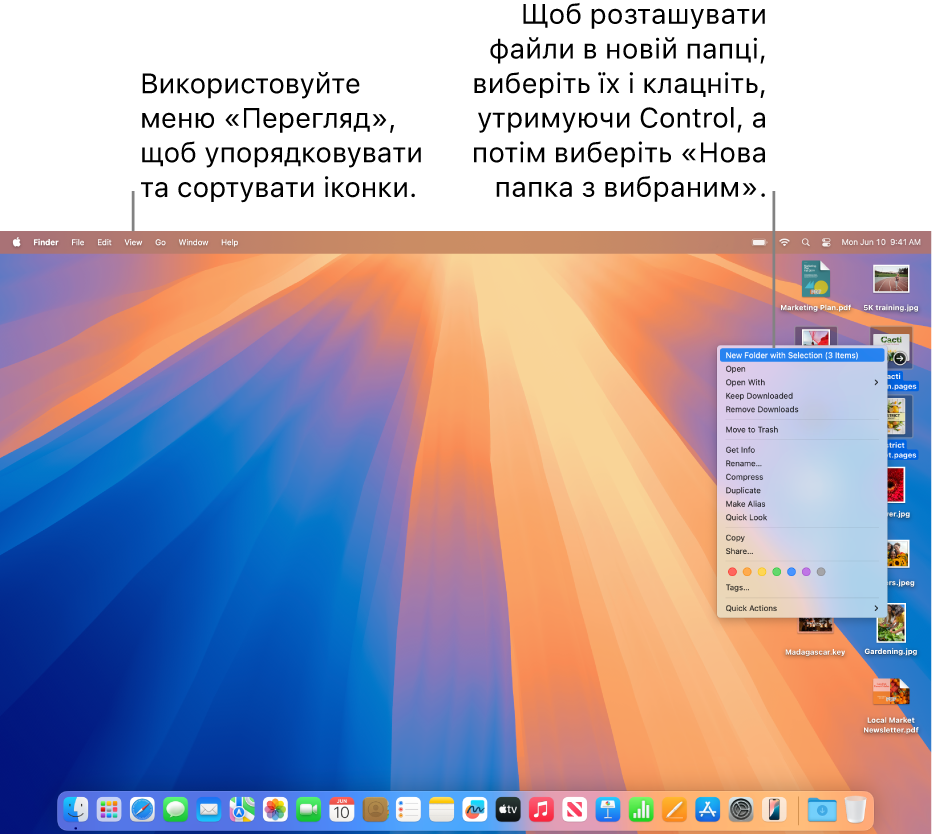Screen dimensions: 934x835
Task: Open the Edit menu
Action: (x=104, y=242)
